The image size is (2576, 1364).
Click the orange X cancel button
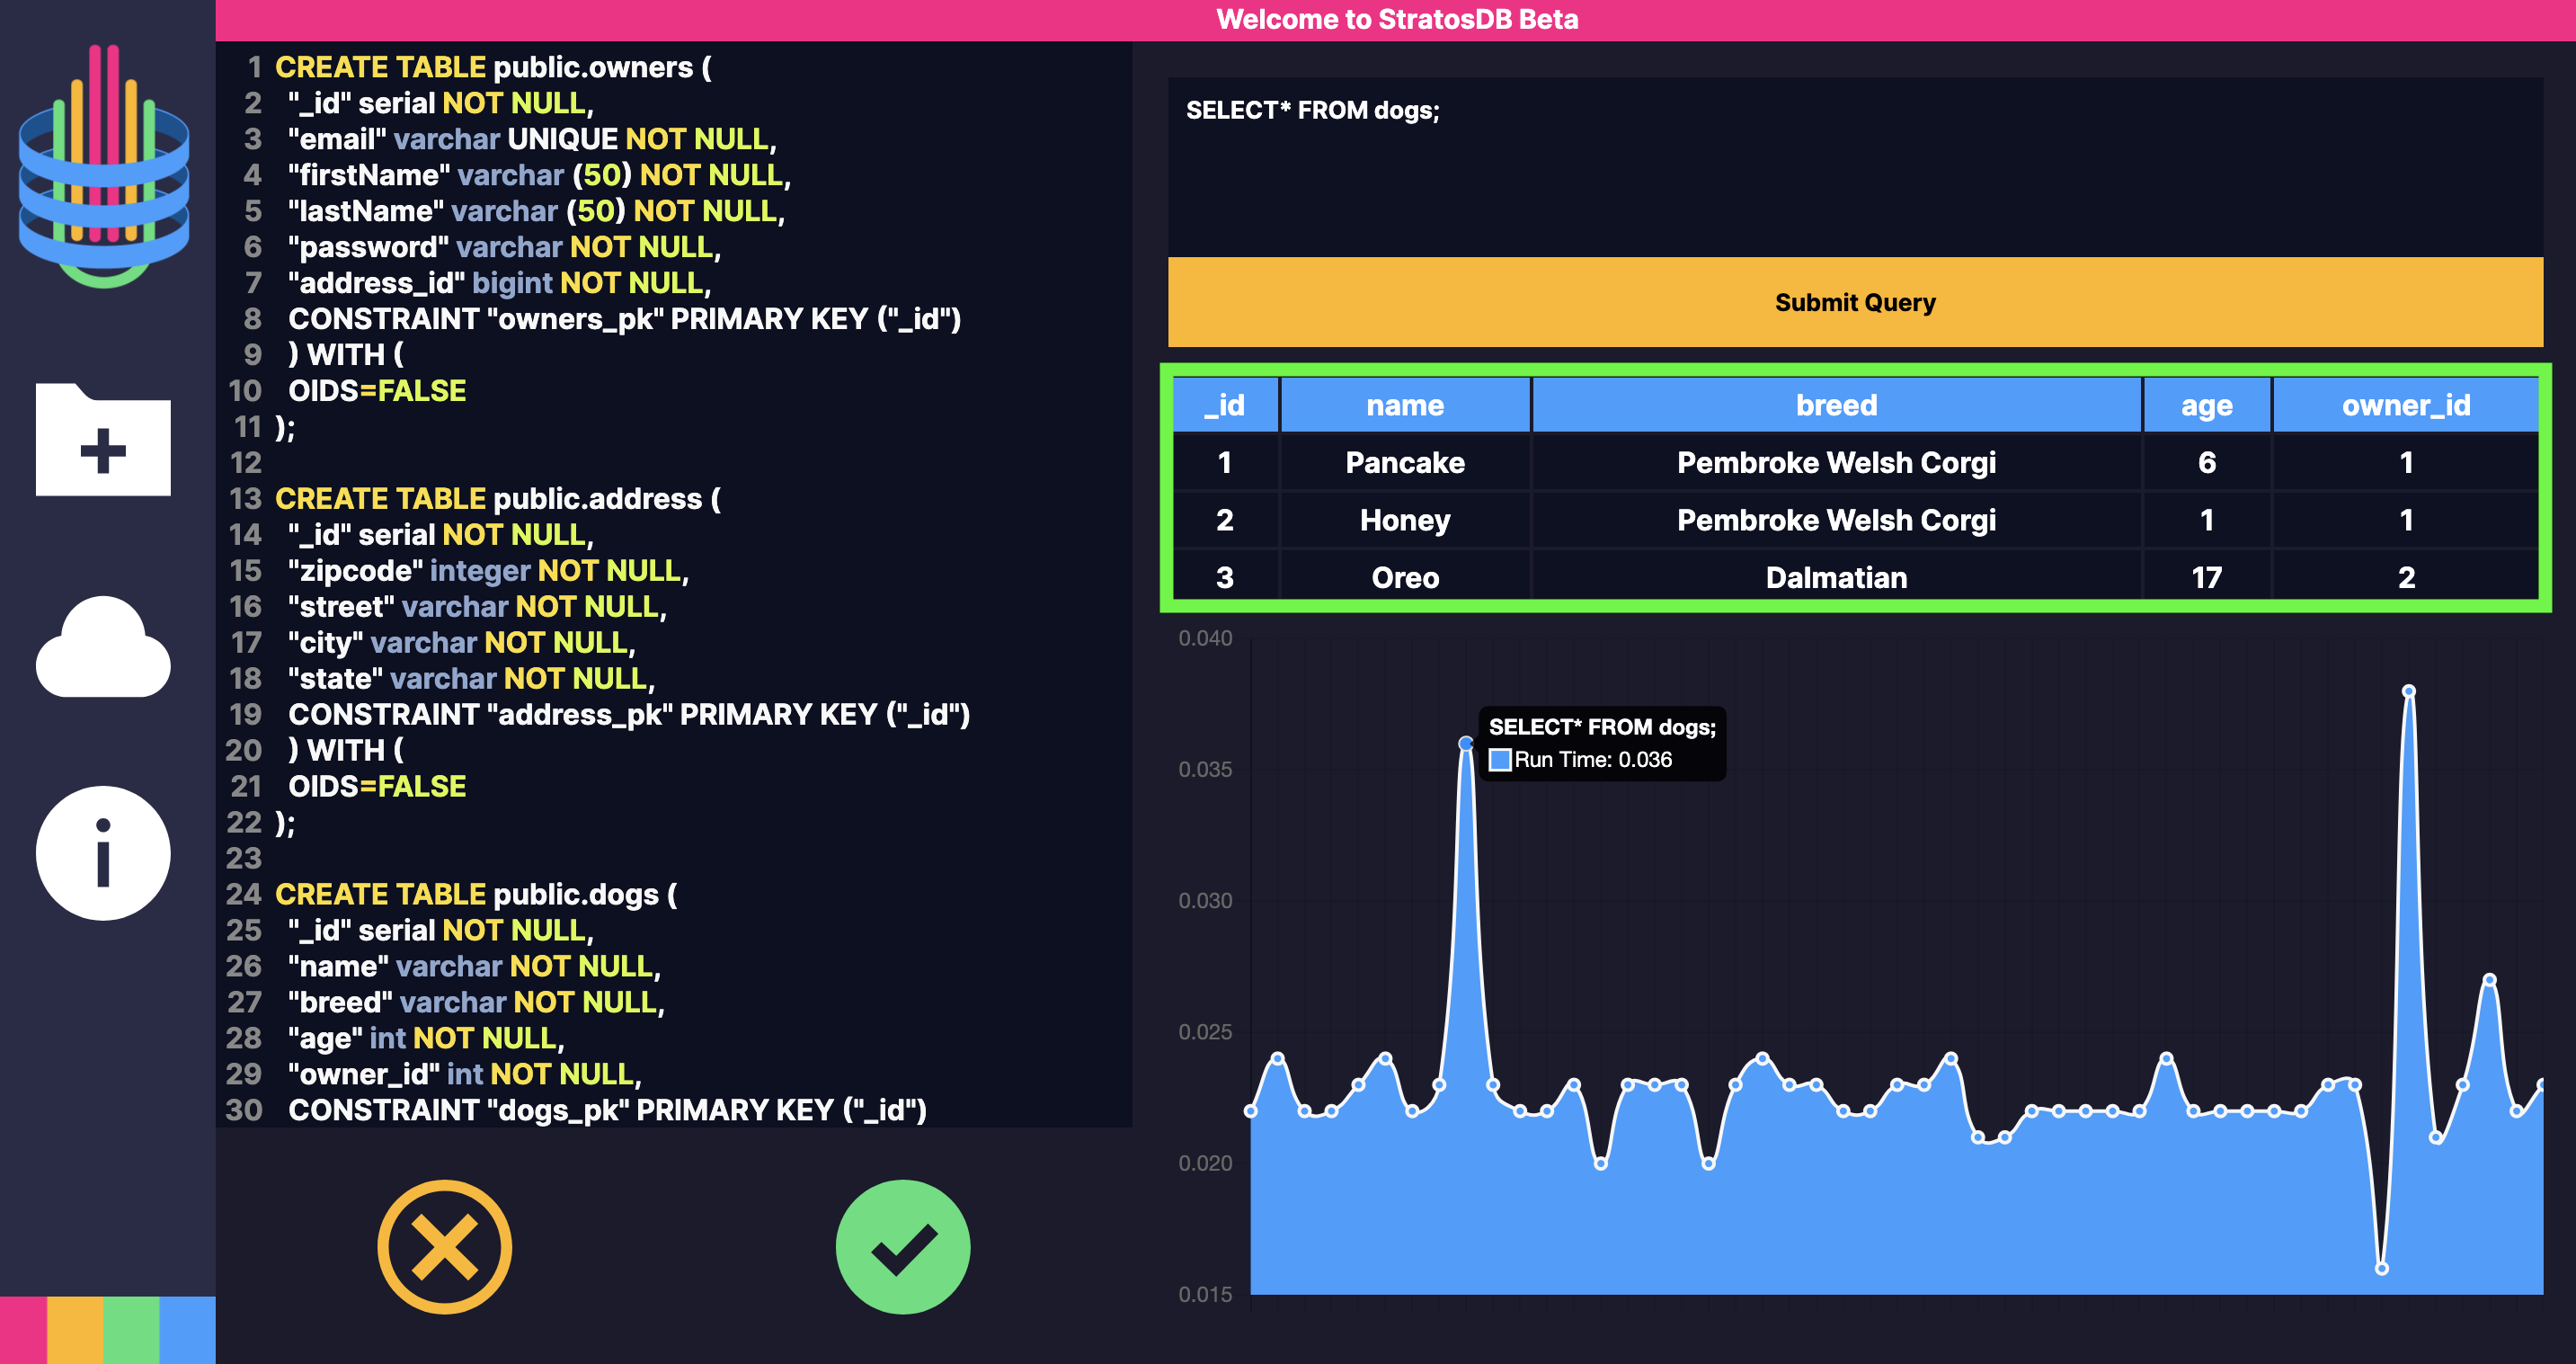[x=444, y=1246]
